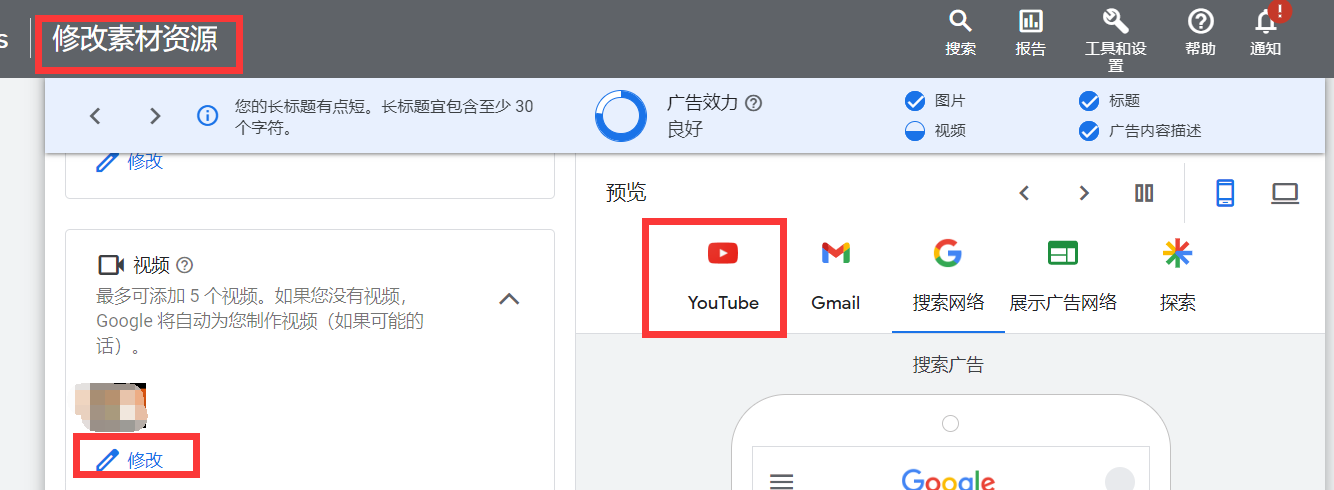Click the video camera icon in 视频 section
The image size is (1334, 490).
(x=110, y=265)
